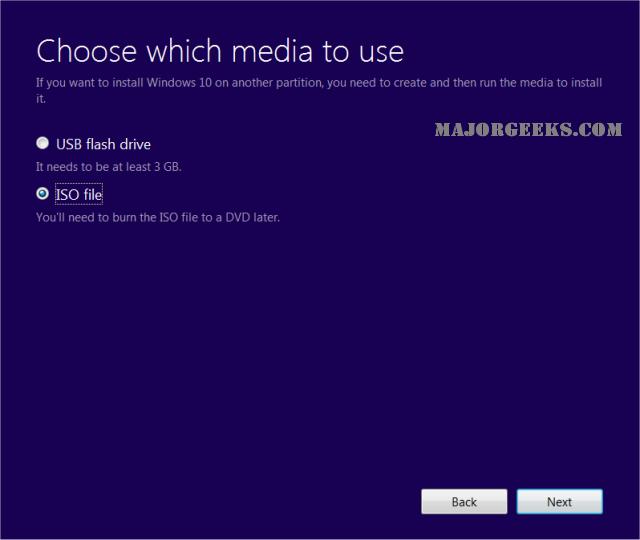
Task: Click the 'Choose which media to use' heading
Action: pyautogui.click(x=220, y=51)
